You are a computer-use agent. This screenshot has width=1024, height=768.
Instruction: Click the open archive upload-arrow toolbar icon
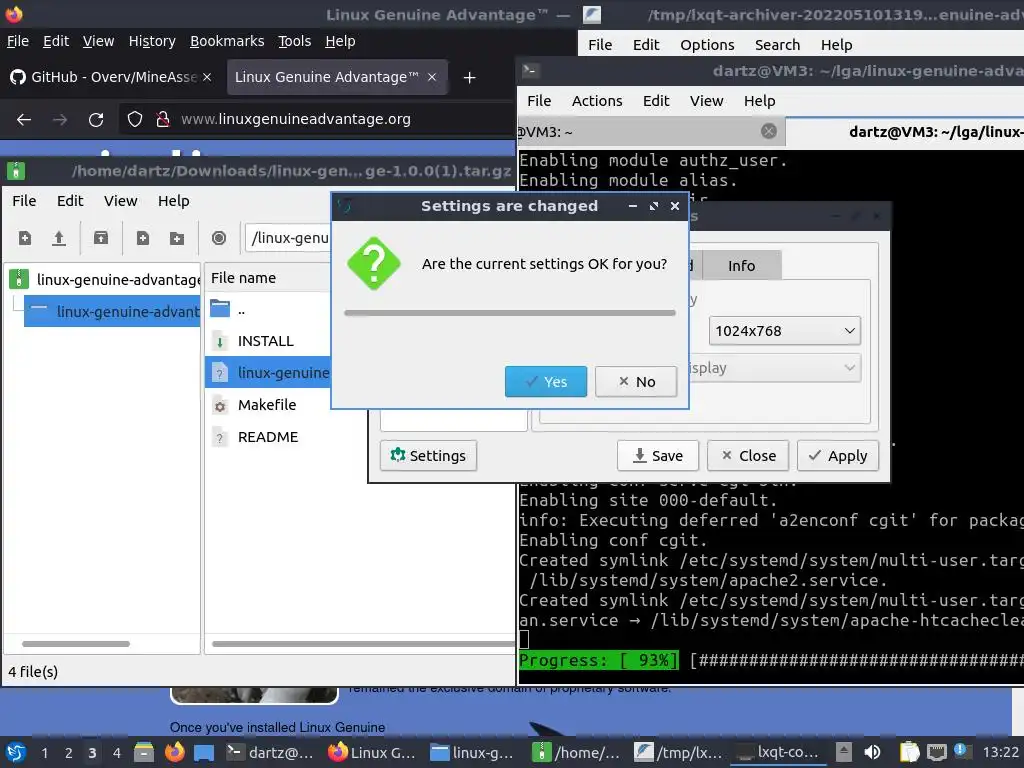click(59, 238)
